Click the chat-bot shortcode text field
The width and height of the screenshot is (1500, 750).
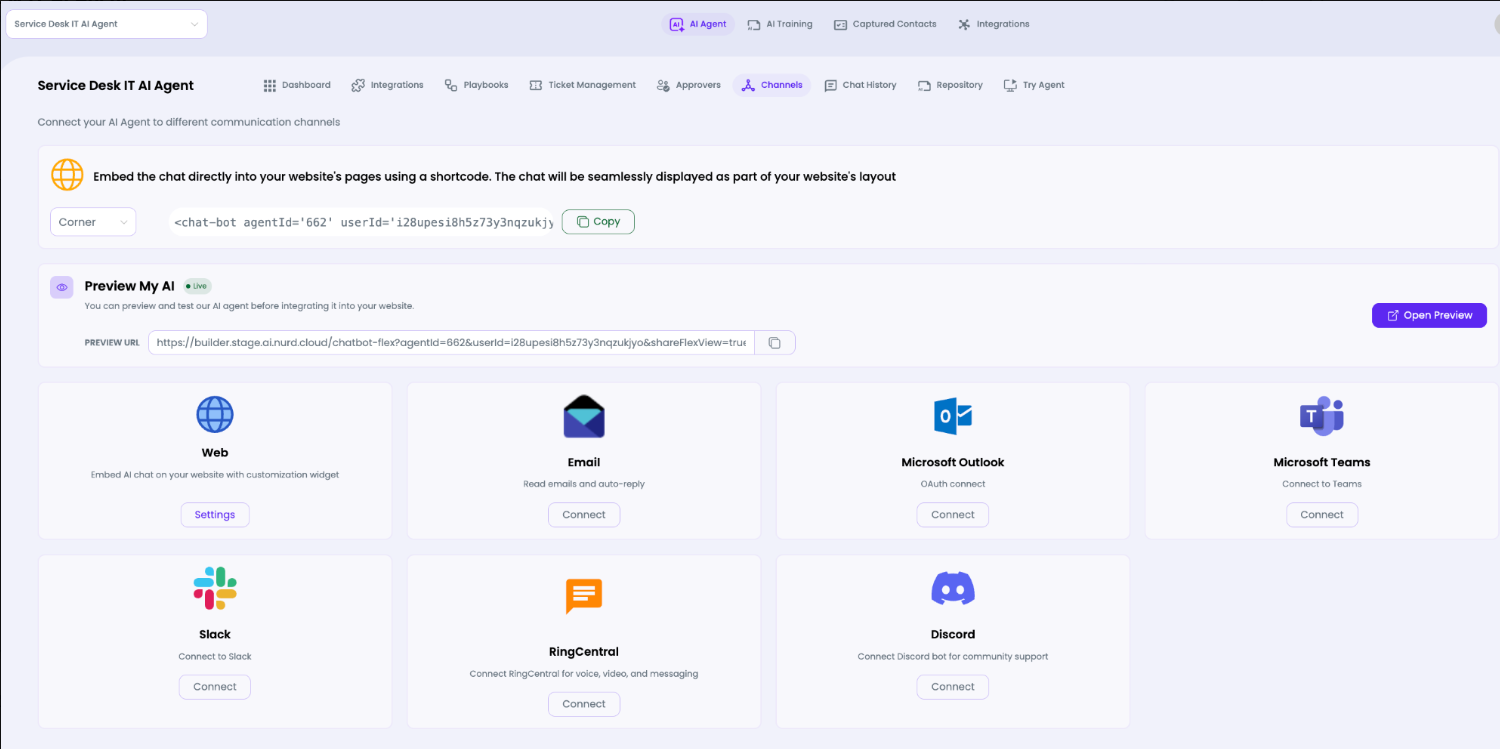pyautogui.click(x=362, y=222)
